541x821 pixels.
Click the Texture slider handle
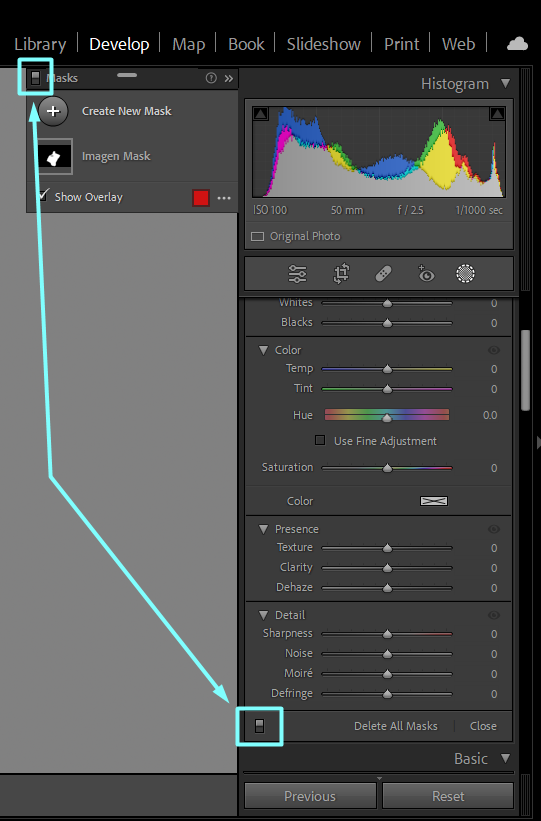(x=387, y=548)
